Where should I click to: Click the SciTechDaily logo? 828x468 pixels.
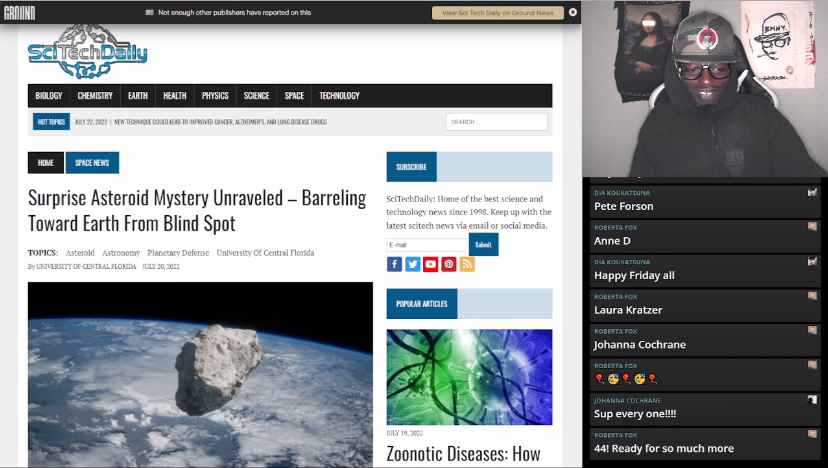pyautogui.click(x=87, y=54)
